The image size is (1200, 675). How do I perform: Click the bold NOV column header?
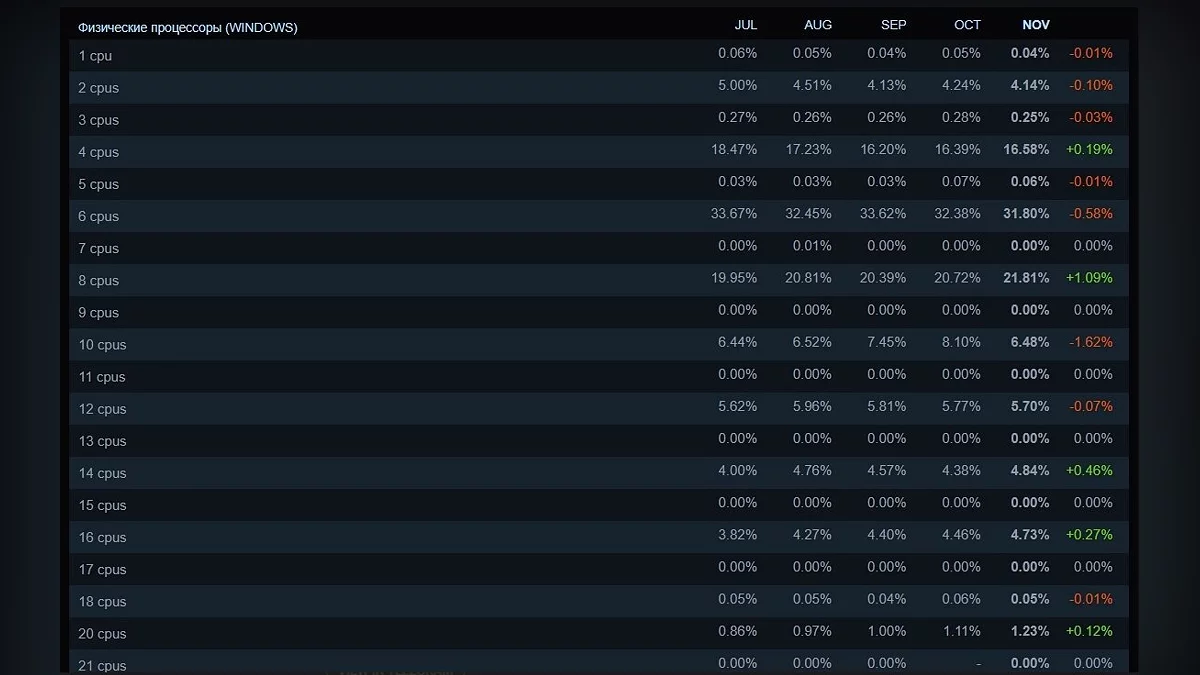1036,25
